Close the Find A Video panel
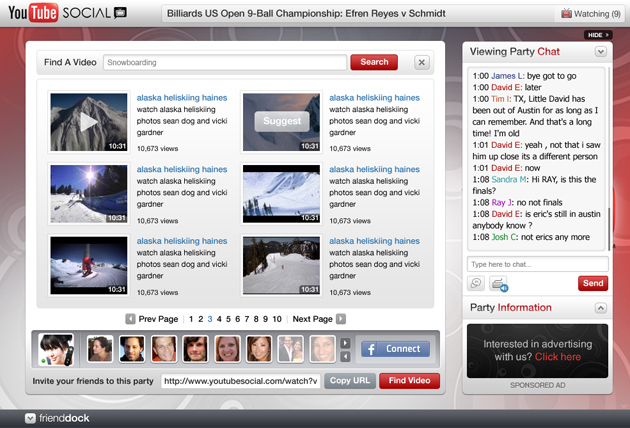 point(422,62)
